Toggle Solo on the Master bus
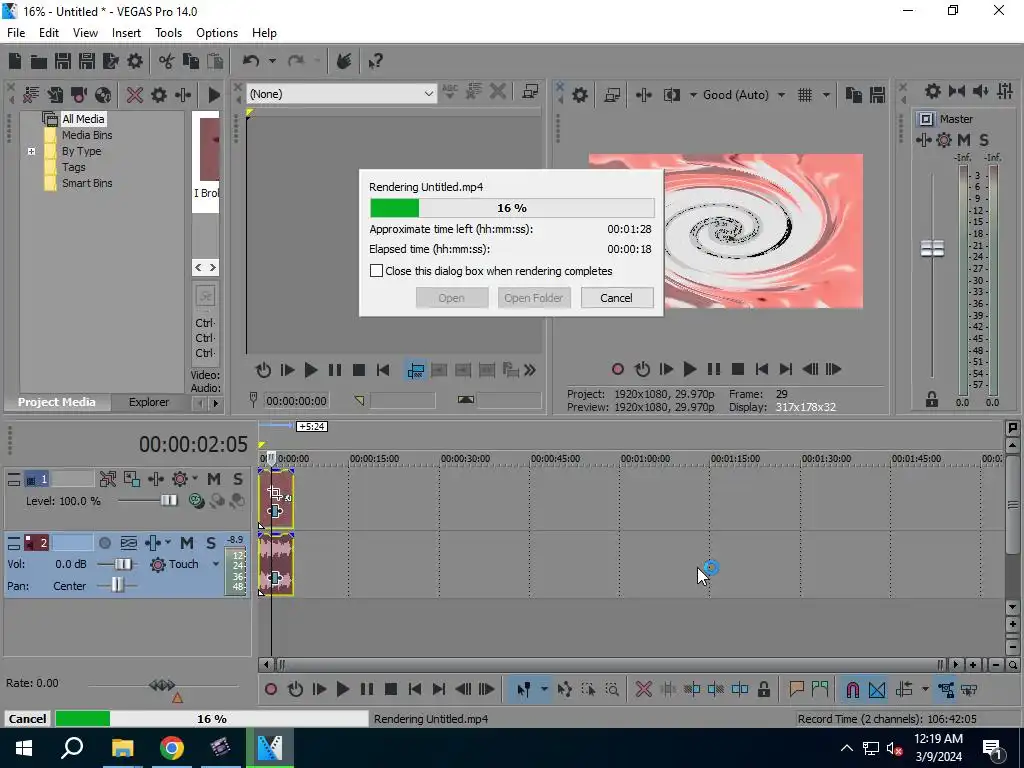1024x768 pixels. pyautogui.click(x=984, y=140)
